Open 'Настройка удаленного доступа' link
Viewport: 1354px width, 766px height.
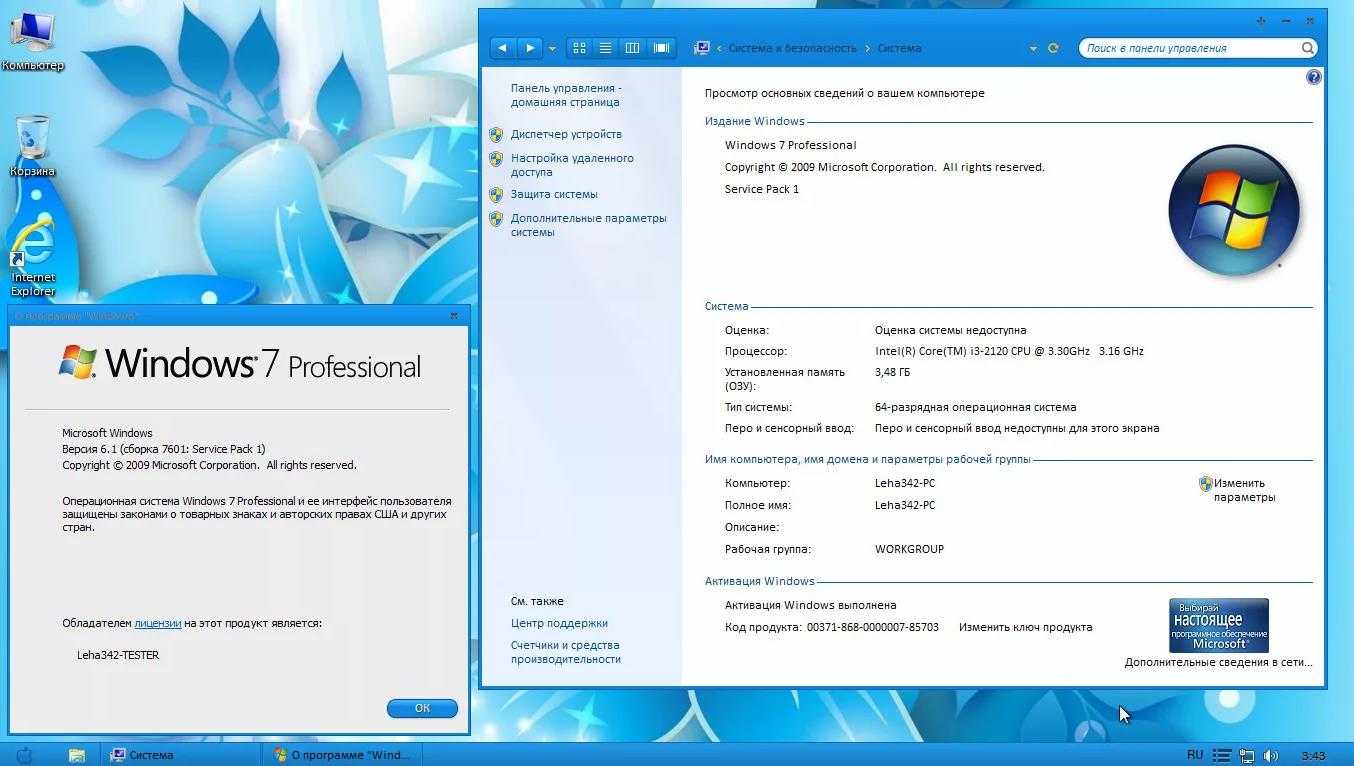tap(572, 165)
